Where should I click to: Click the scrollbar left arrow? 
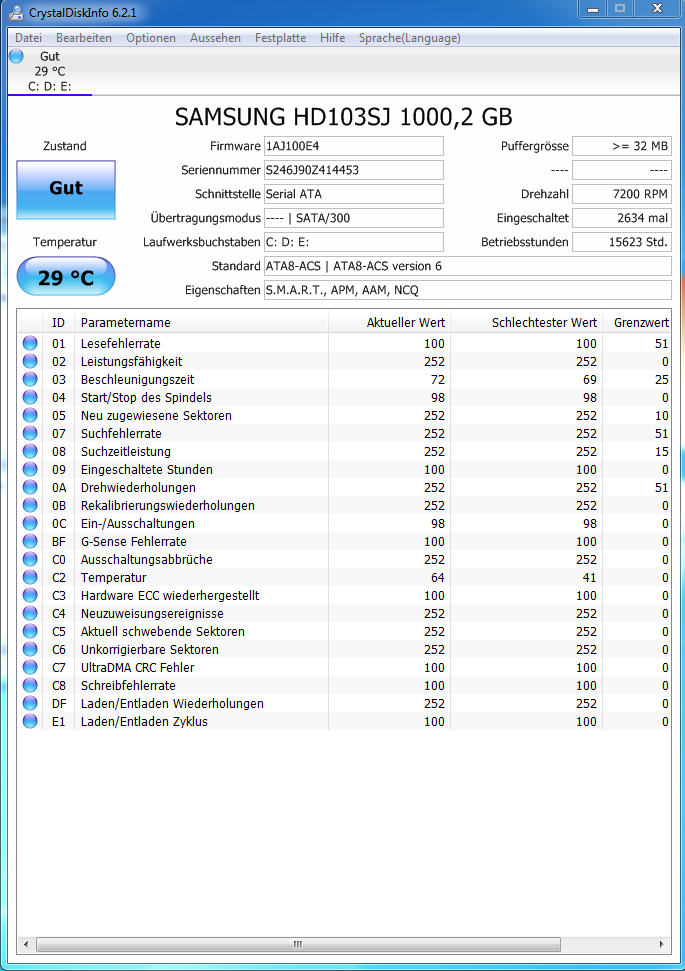coord(25,944)
